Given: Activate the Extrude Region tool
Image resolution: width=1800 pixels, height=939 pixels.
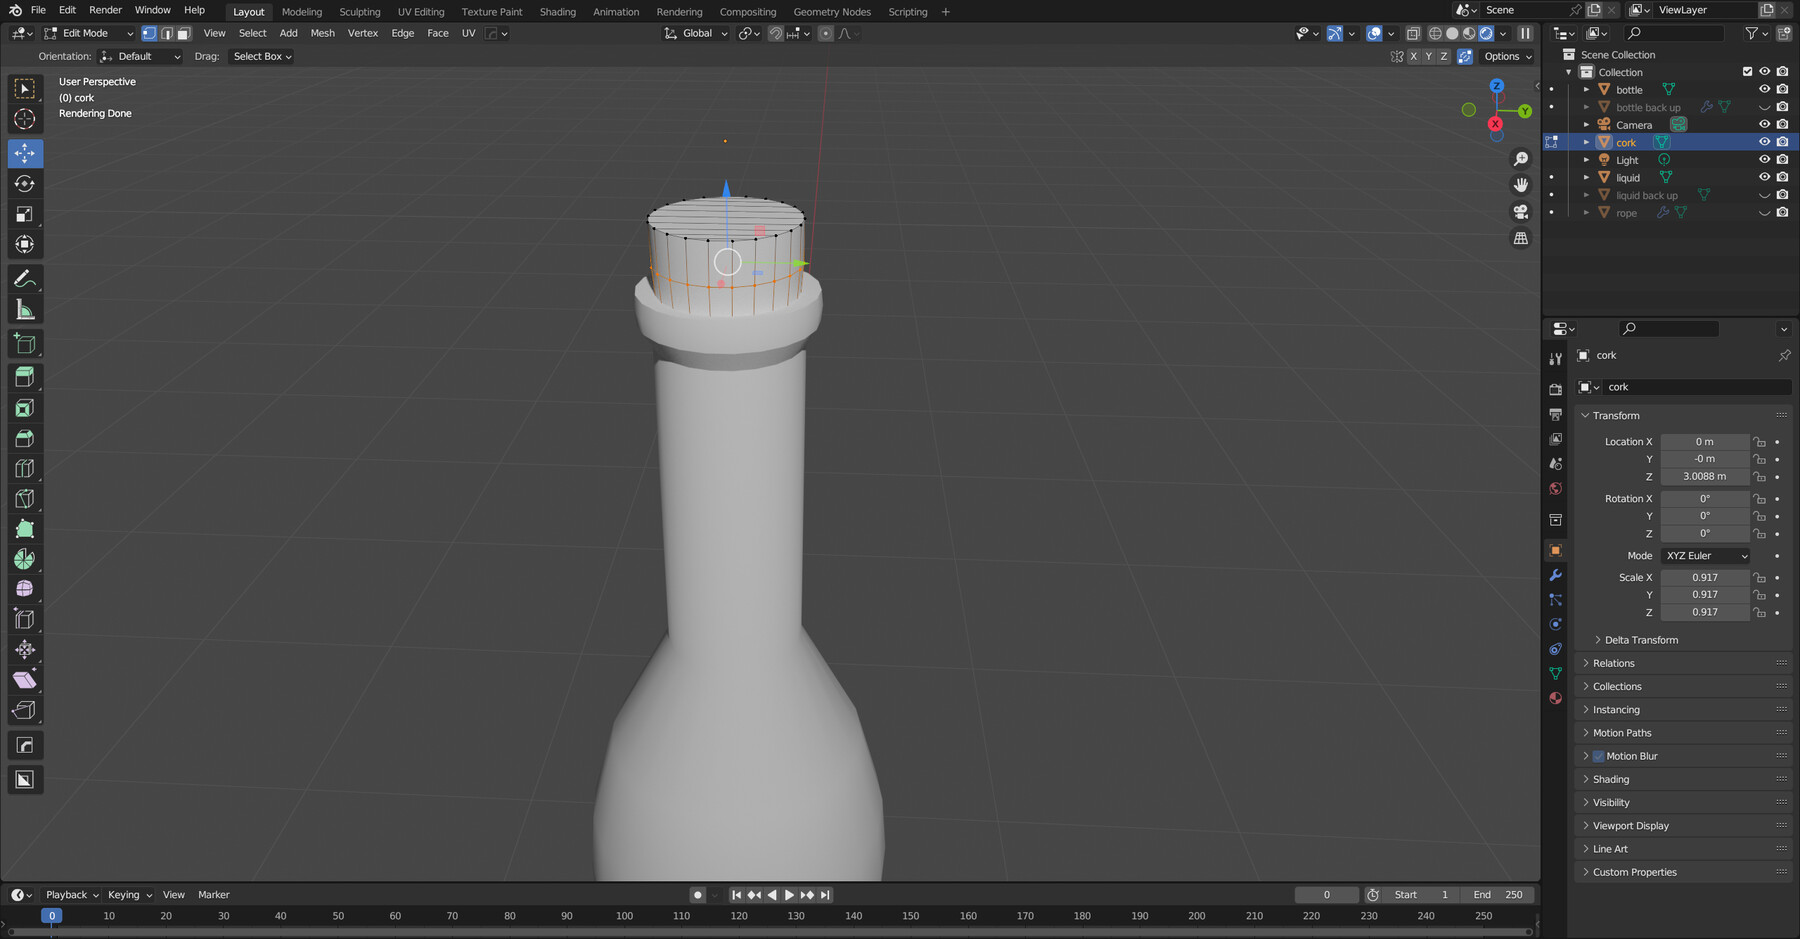Looking at the screenshot, I should 25,376.
